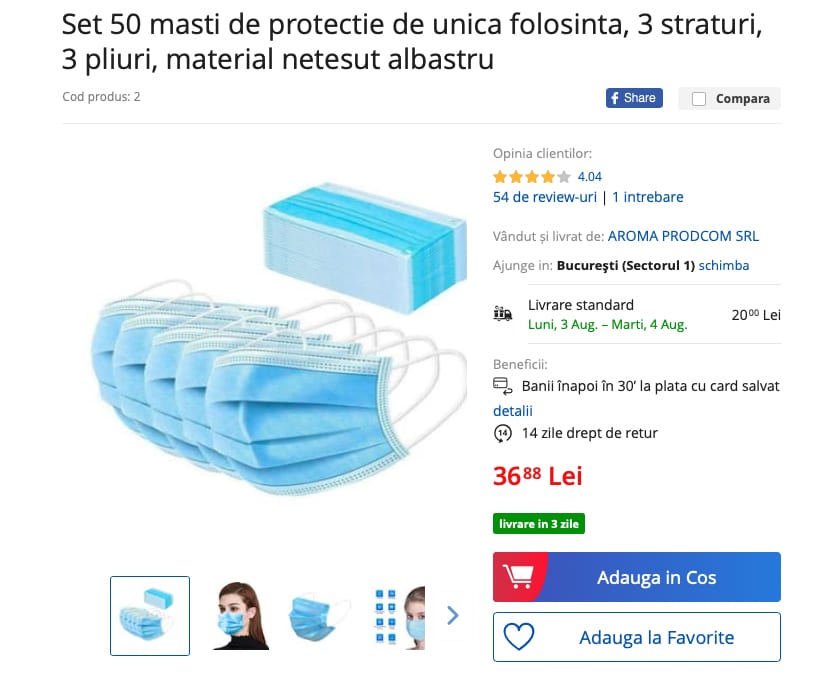Click the star rating icons
The height and width of the screenshot is (677, 839).
click(x=531, y=177)
